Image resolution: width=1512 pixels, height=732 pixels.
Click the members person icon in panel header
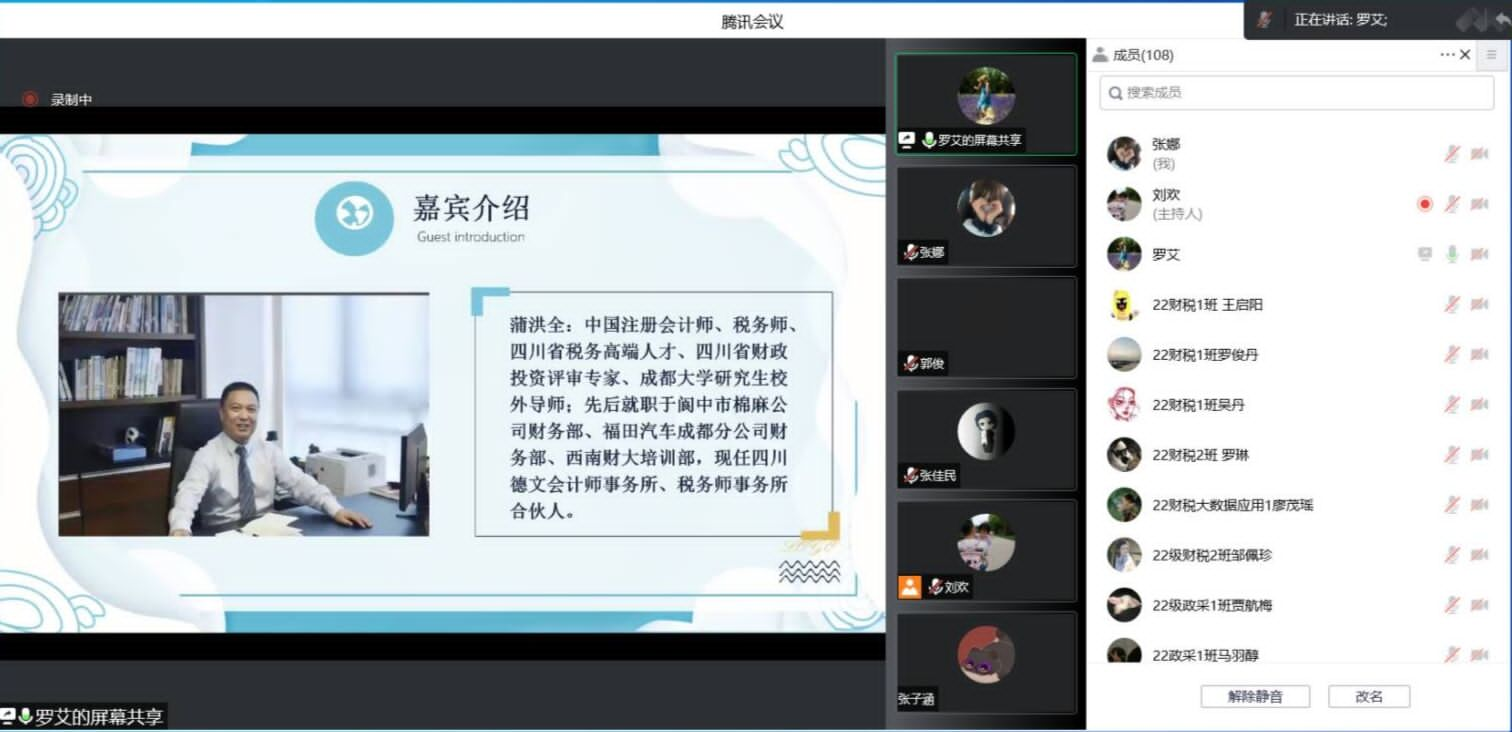coord(1100,55)
